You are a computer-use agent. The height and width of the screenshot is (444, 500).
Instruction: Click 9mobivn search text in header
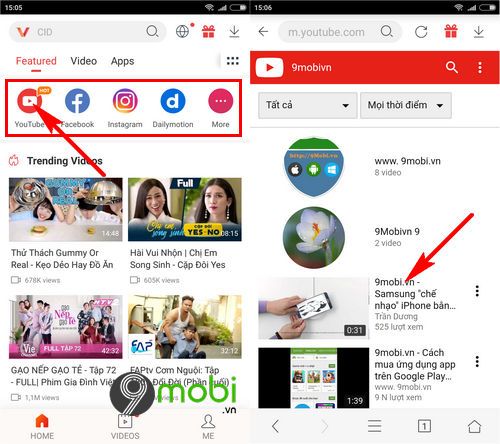click(311, 68)
